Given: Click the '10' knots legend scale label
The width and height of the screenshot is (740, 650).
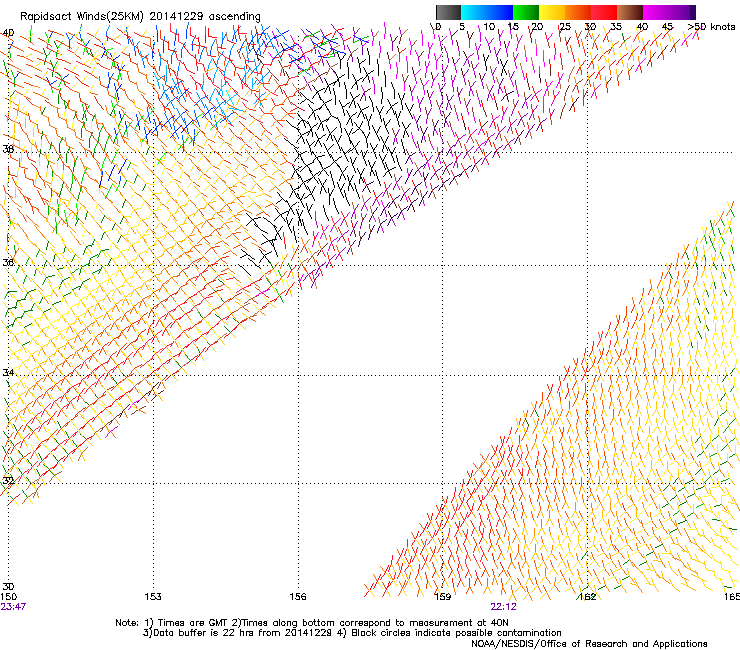Looking at the screenshot, I should coord(489,26).
